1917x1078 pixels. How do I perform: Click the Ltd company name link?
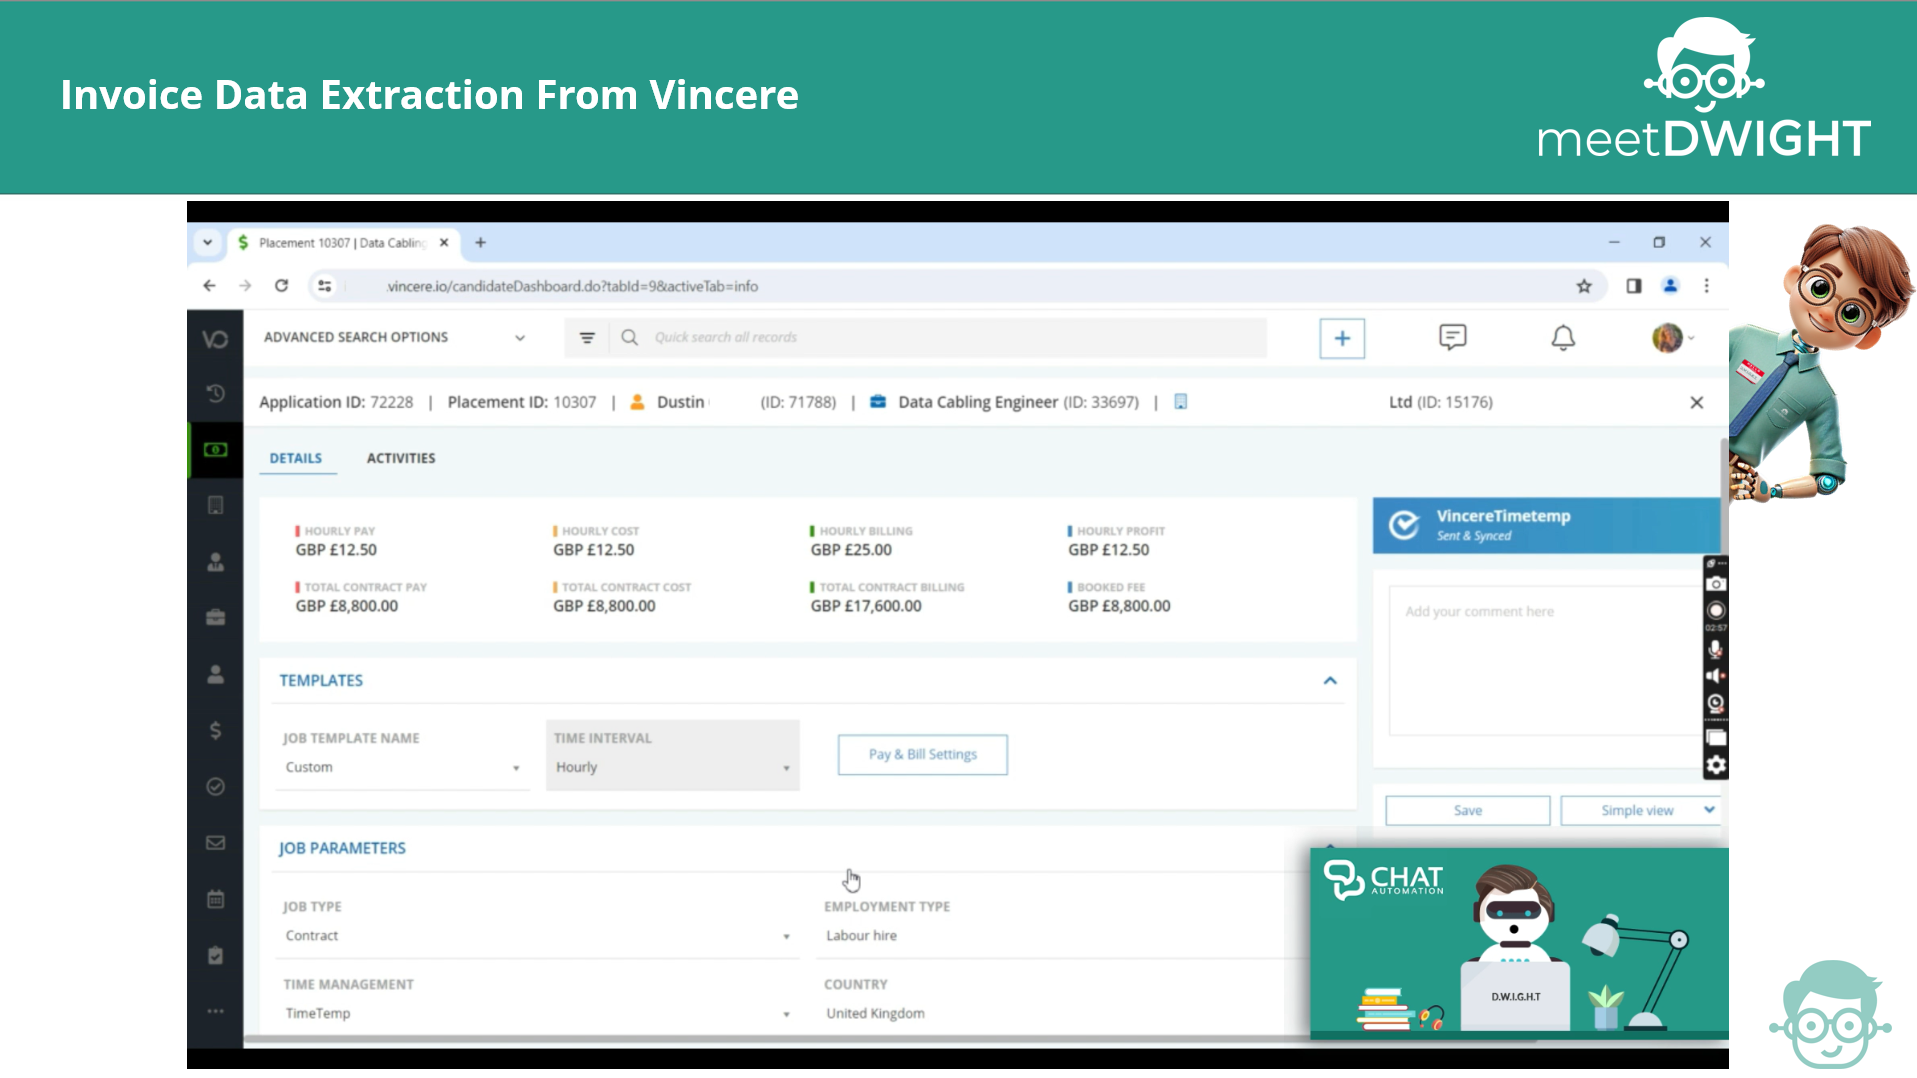(1400, 402)
